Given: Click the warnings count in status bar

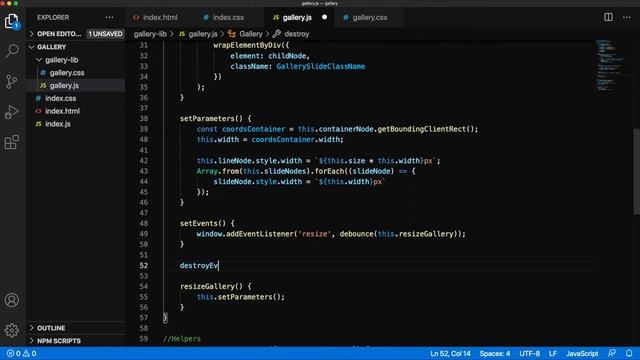Looking at the screenshot, I should tap(30, 353).
